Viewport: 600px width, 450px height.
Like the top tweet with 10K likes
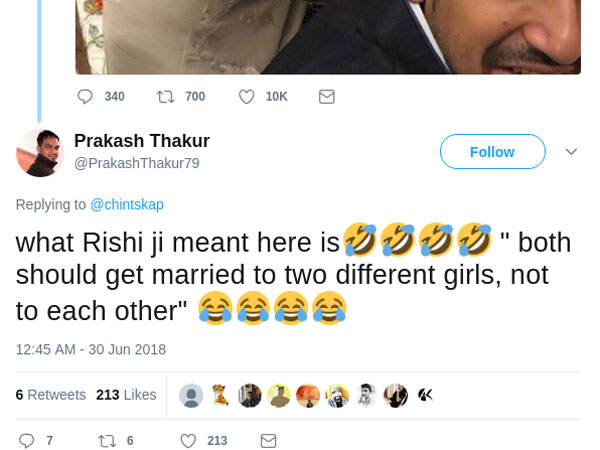pyautogui.click(x=246, y=97)
